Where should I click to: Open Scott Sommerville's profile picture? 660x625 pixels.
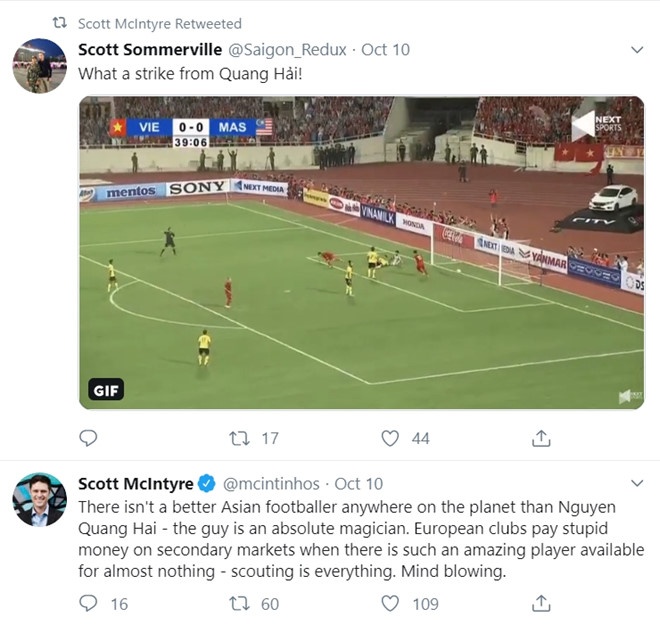coord(39,66)
